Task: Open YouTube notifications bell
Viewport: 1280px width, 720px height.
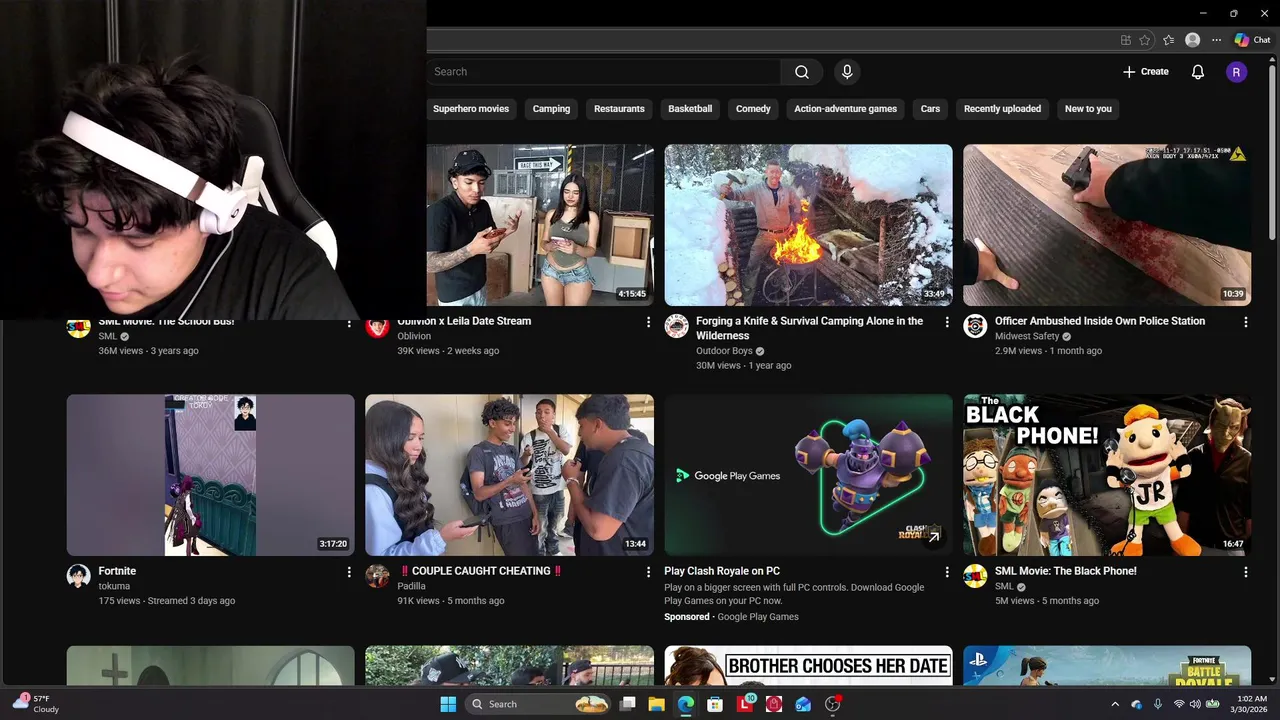Action: pos(1198,72)
